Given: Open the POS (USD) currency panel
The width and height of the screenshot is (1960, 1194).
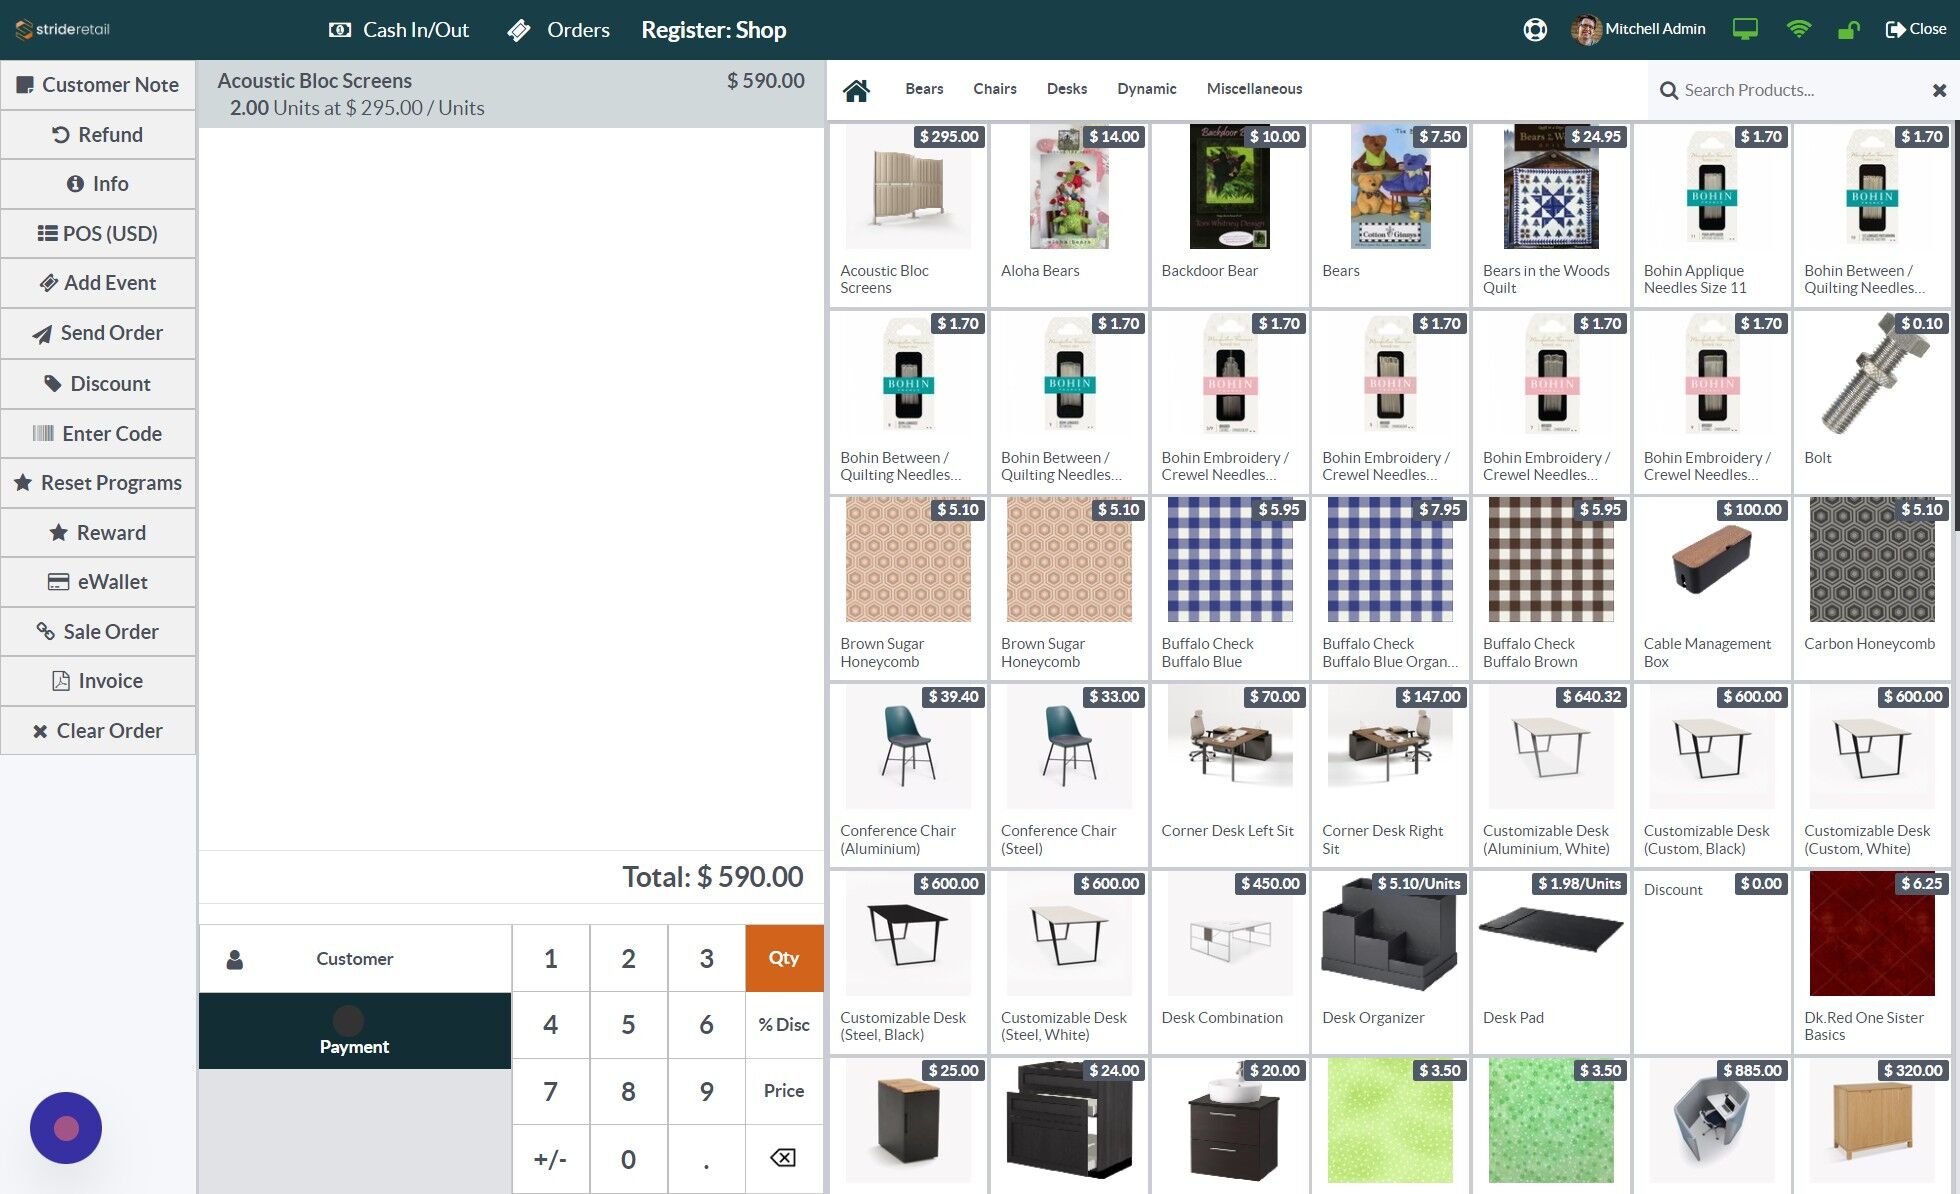Looking at the screenshot, I should click(x=98, y=233).
